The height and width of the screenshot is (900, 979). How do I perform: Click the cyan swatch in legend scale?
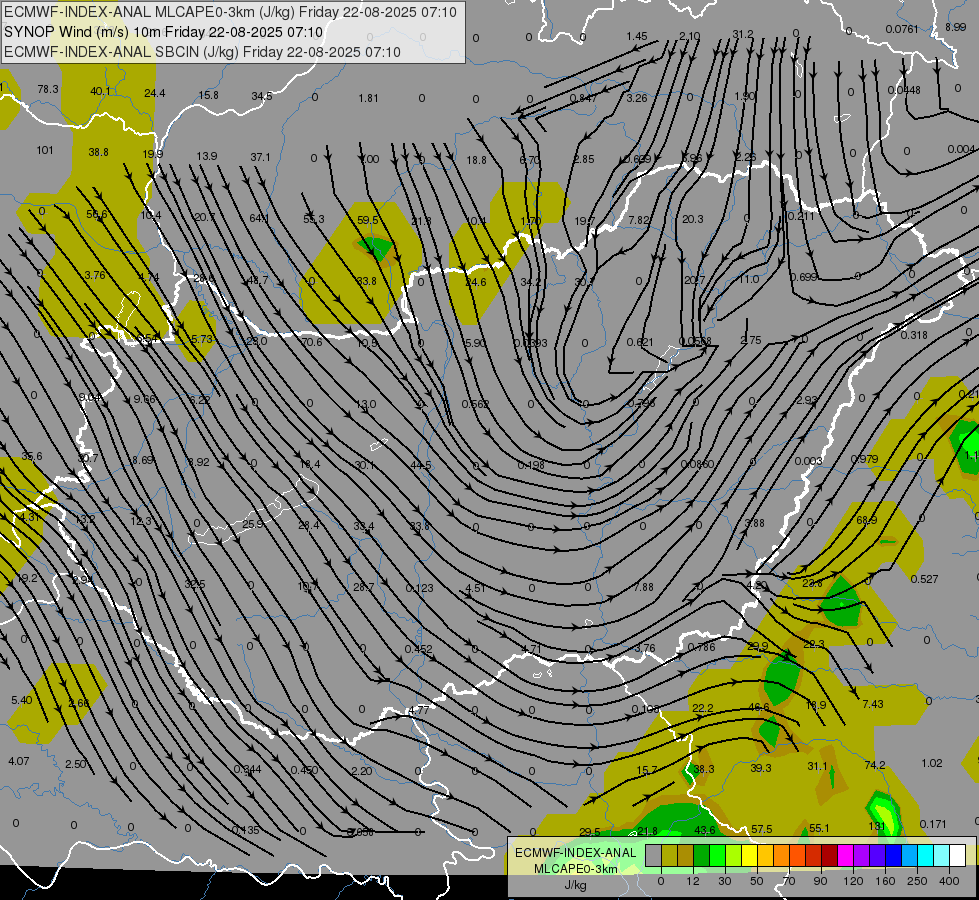click(925, 856)
